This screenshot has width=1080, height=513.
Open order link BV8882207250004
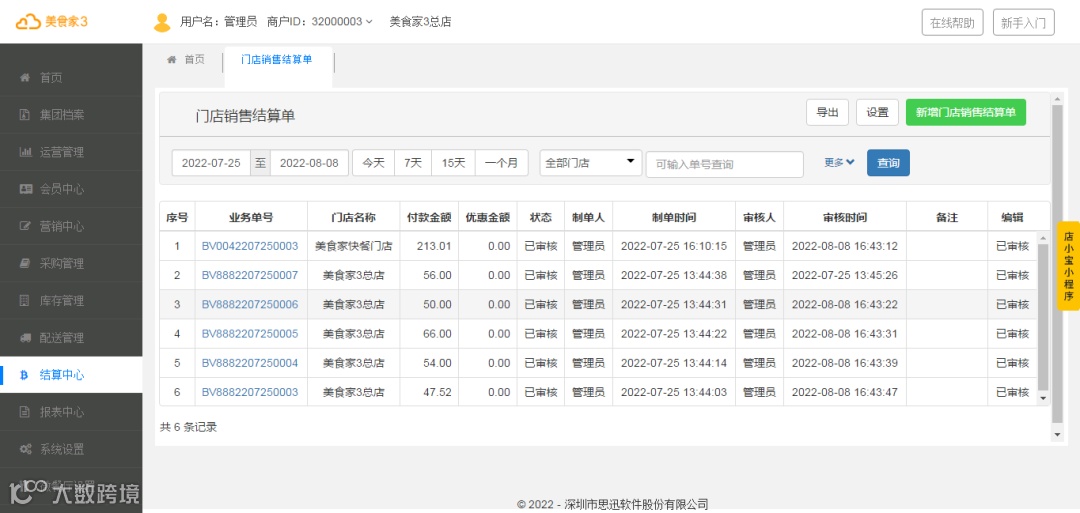coord(250,363)
